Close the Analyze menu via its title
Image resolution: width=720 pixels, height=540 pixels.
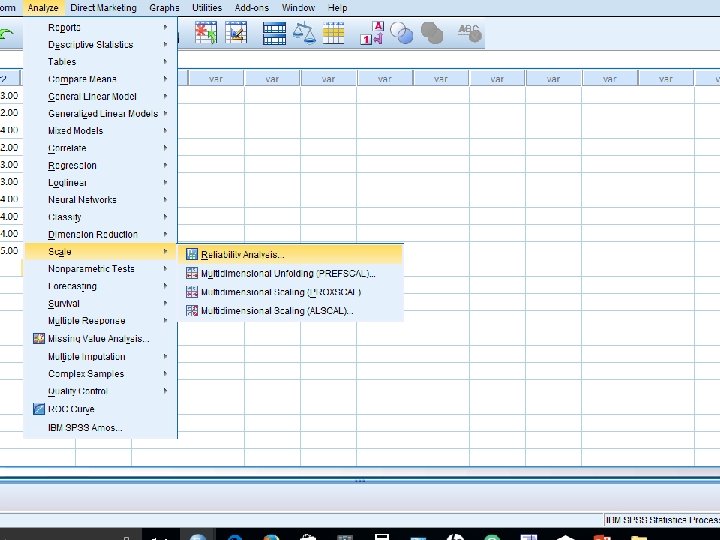[43, 8]
